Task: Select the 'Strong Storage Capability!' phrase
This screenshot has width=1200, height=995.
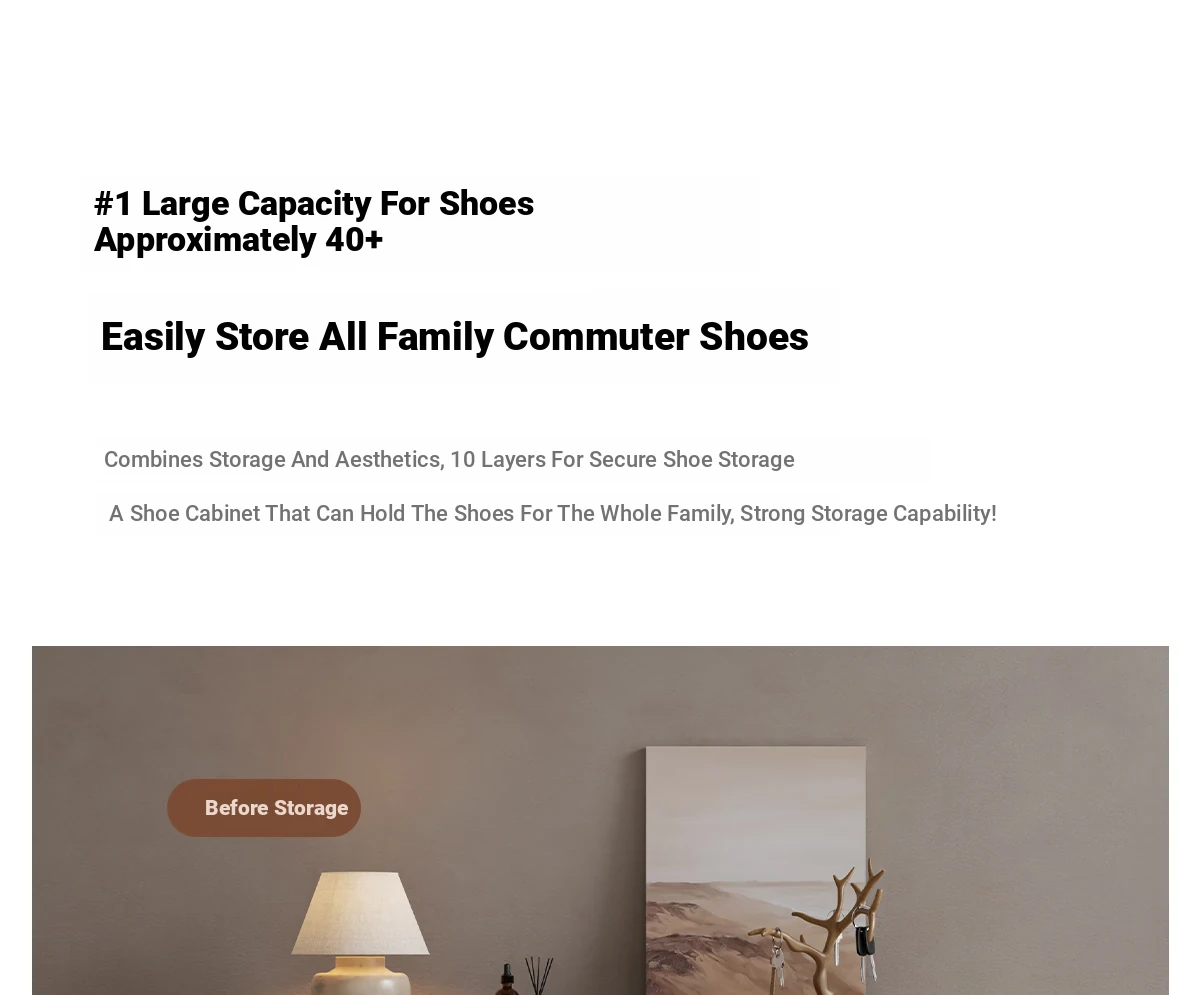Action: tap(868, 514)
